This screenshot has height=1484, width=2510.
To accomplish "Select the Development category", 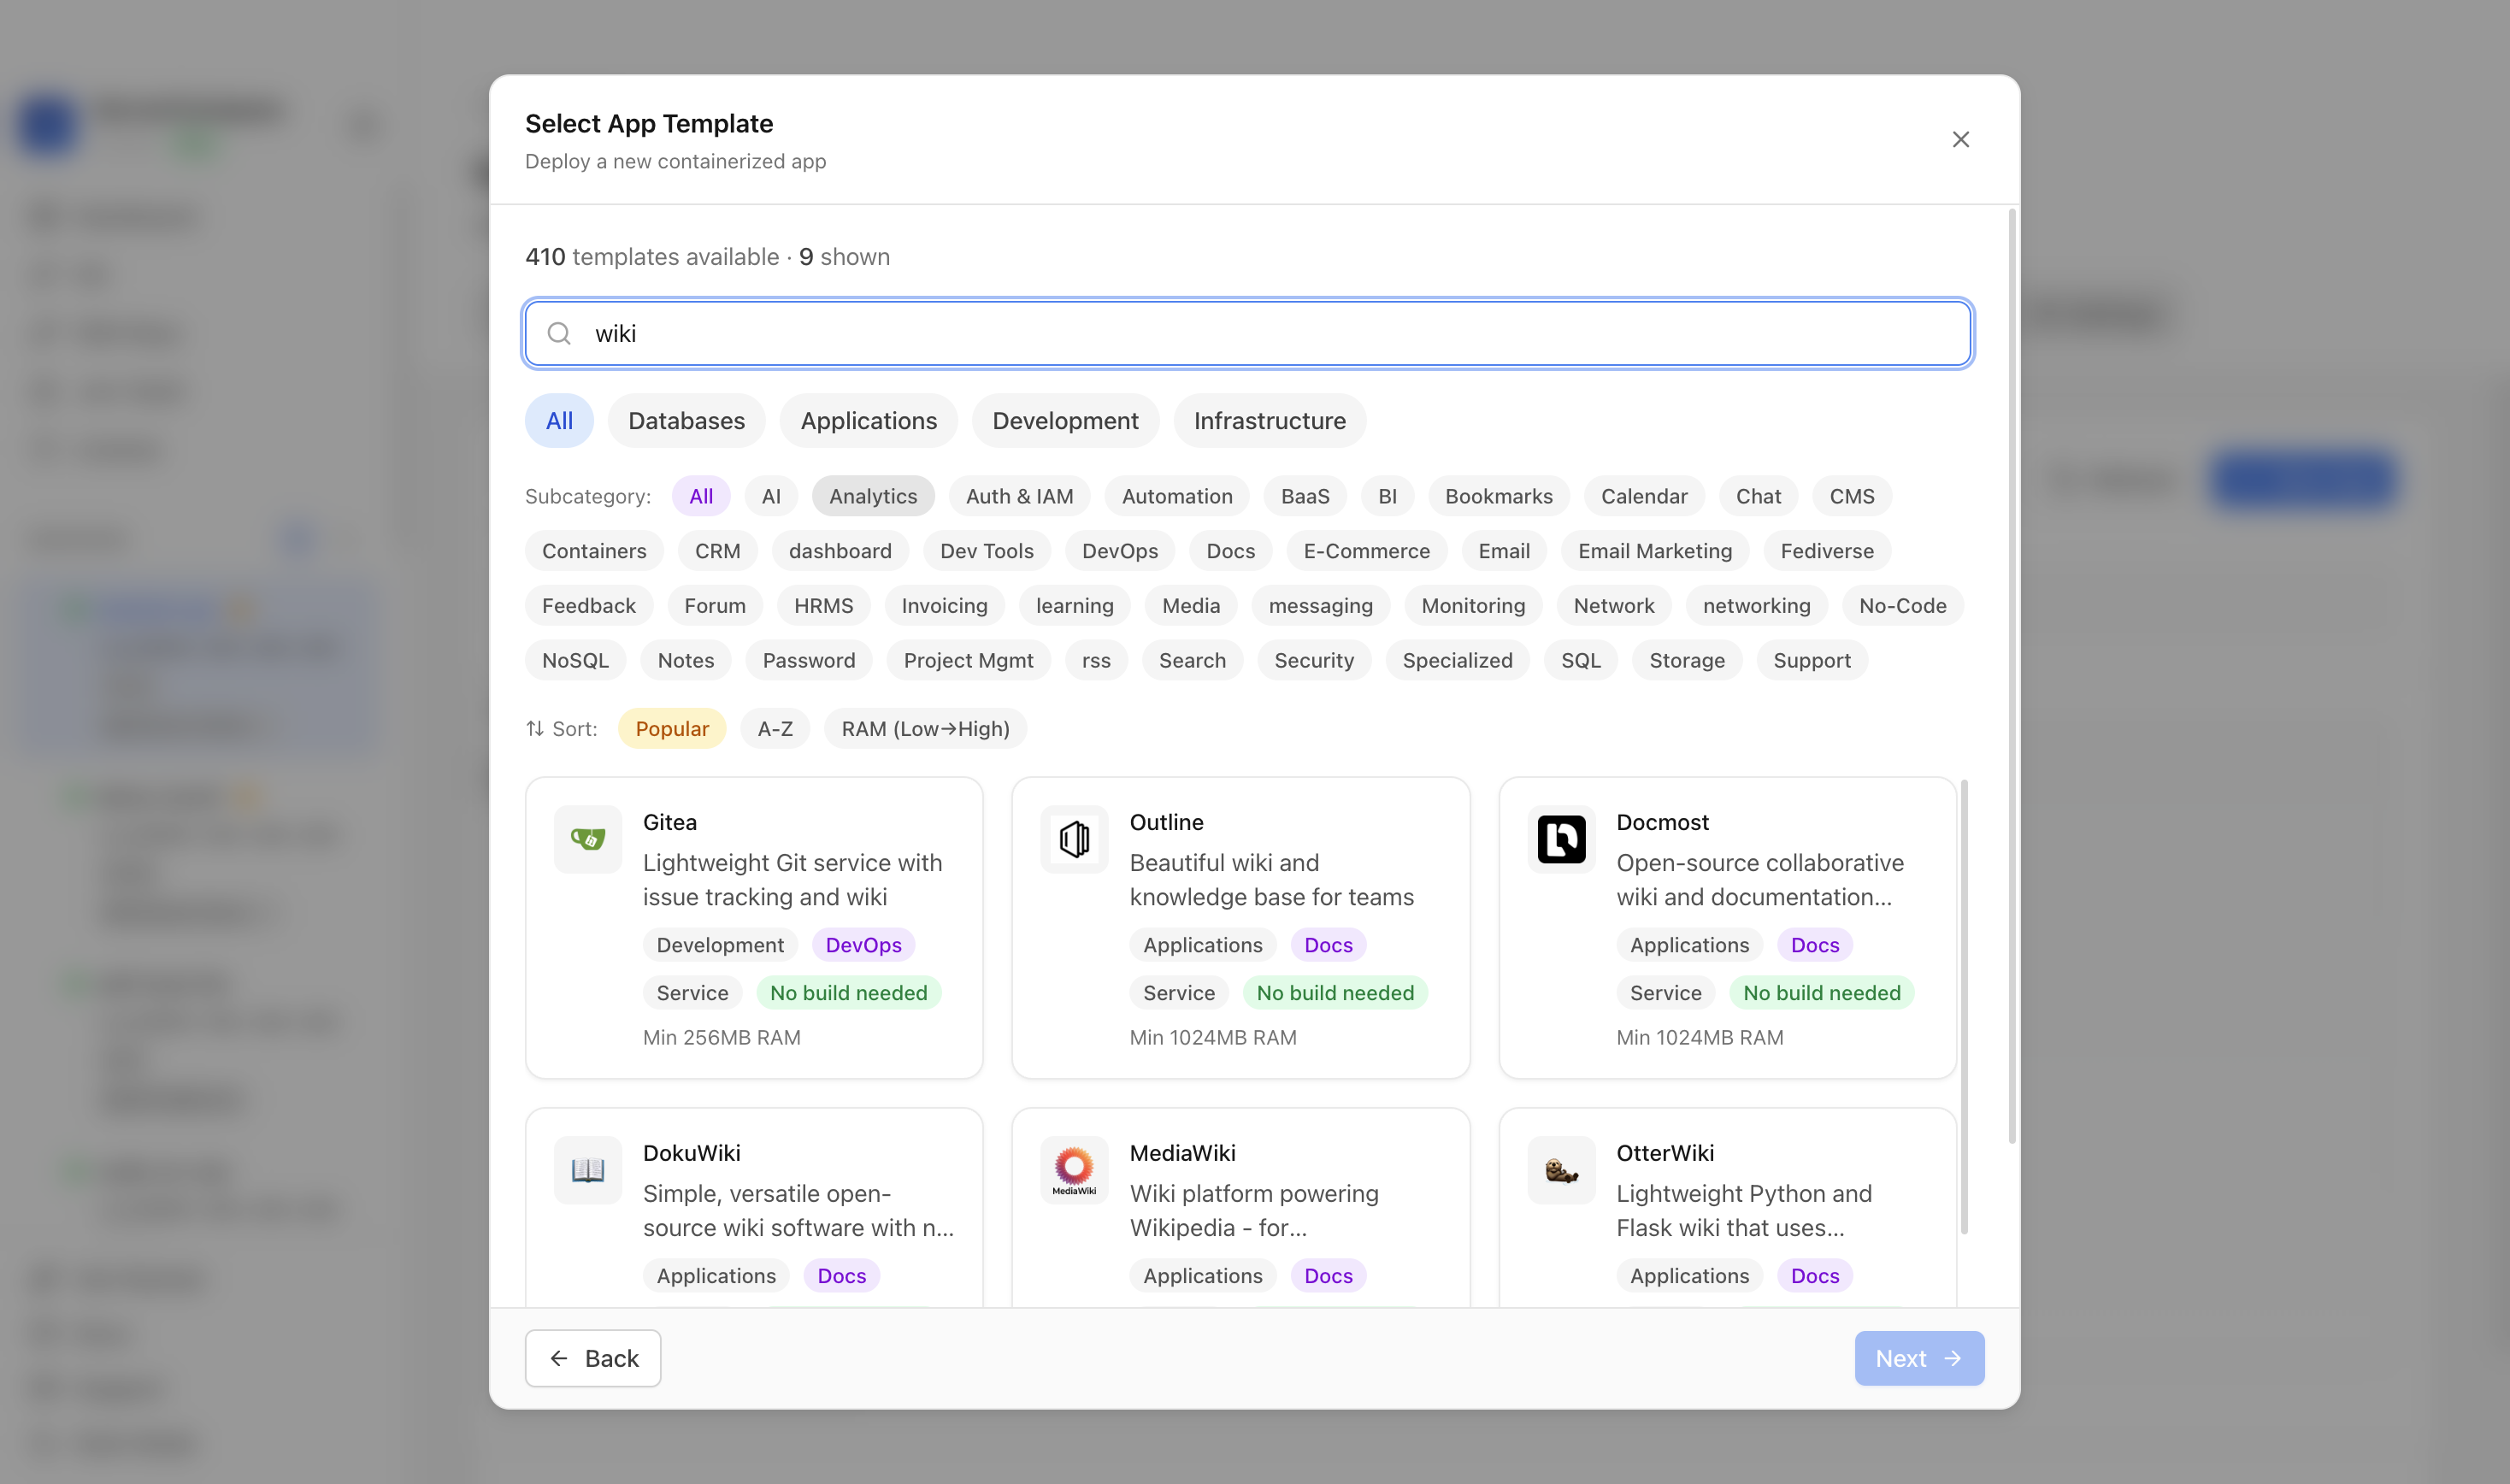I will click(1065, 421).
